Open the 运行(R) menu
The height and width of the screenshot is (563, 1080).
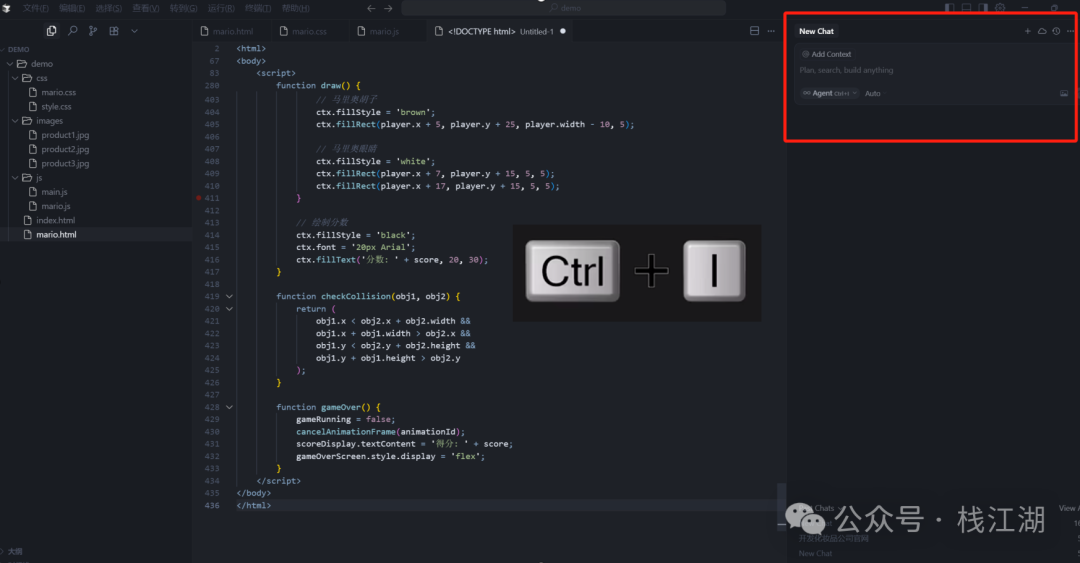[221, 8]
